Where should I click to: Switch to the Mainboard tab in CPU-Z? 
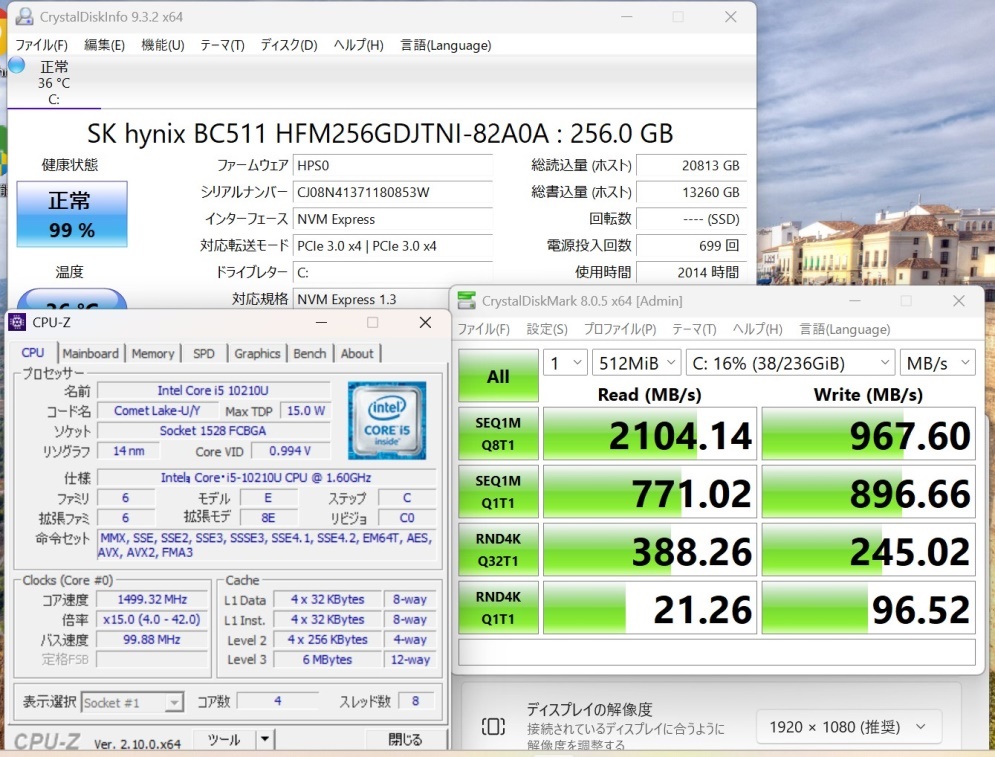[91, 353]
